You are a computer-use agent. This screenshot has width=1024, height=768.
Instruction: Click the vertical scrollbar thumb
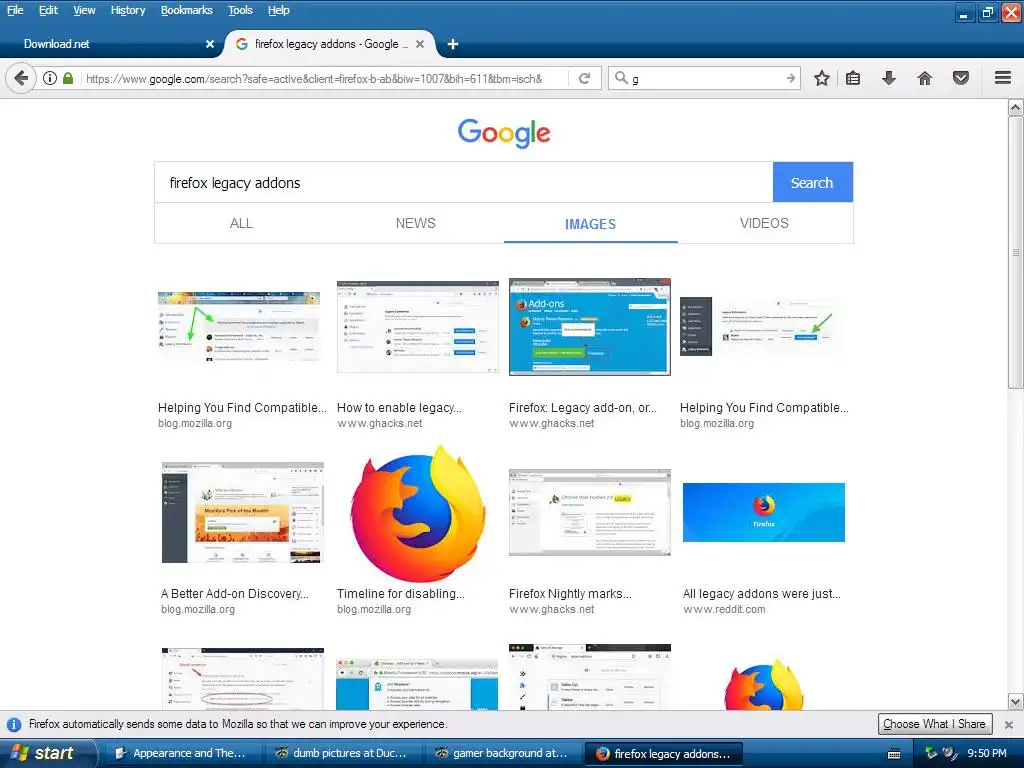click(1016, 252)
